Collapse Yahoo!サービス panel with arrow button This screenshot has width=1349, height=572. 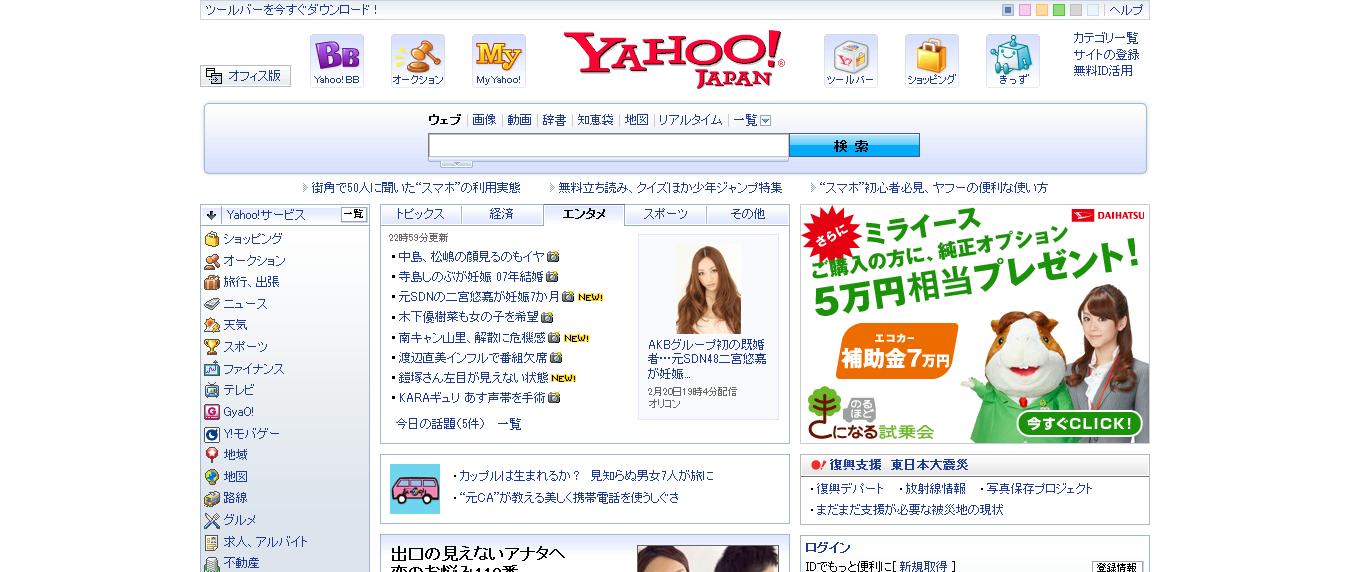pyautogui.click(x=211, y=214)
